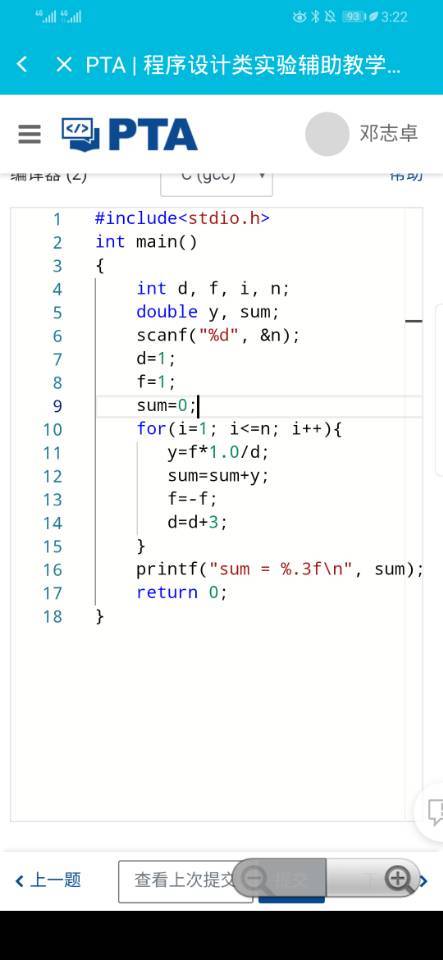Tap the for loop header line
The height and width of the screenshot is (960, 443).
coord(239,429)
